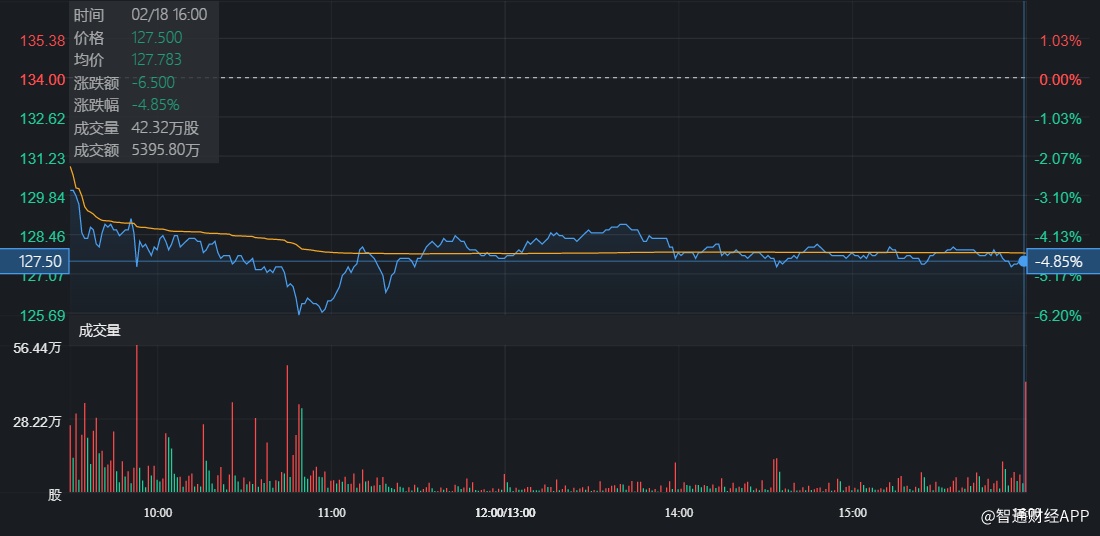Click the 10:00 time axis label
The image size is (1100, 536).
point(158,513)
